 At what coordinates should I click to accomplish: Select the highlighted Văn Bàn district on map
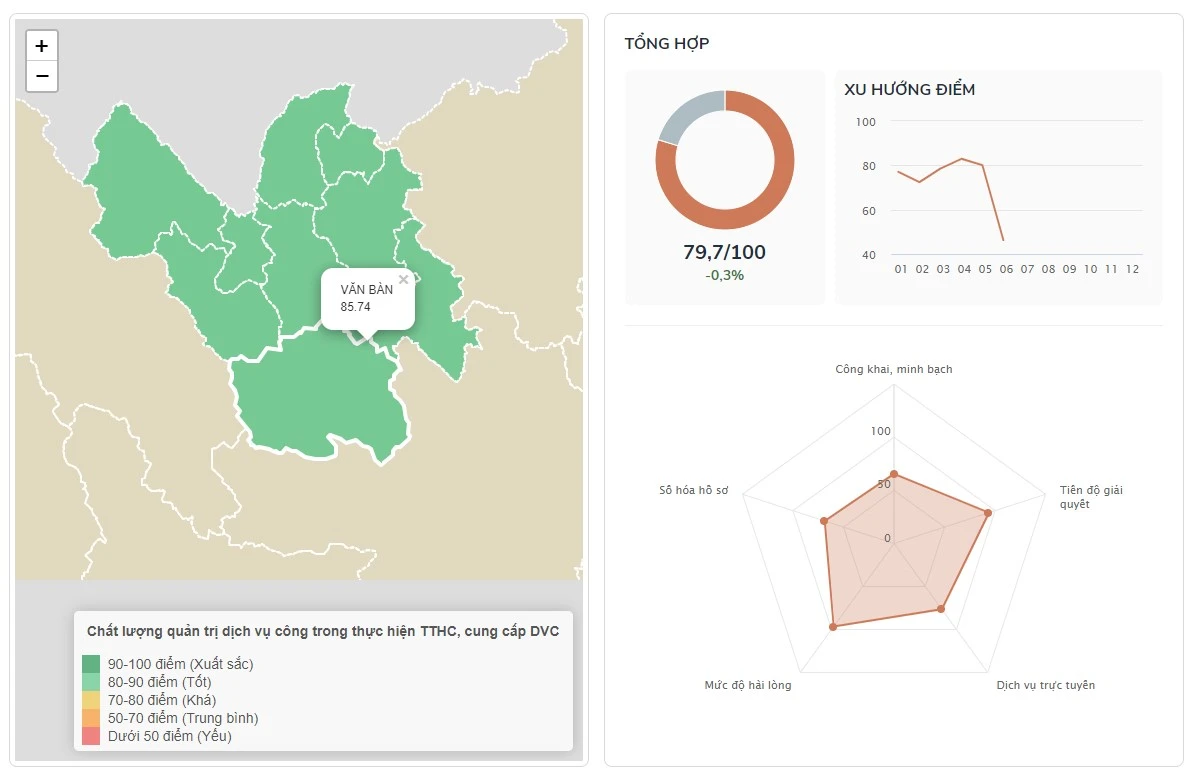[x=320, y=400]
